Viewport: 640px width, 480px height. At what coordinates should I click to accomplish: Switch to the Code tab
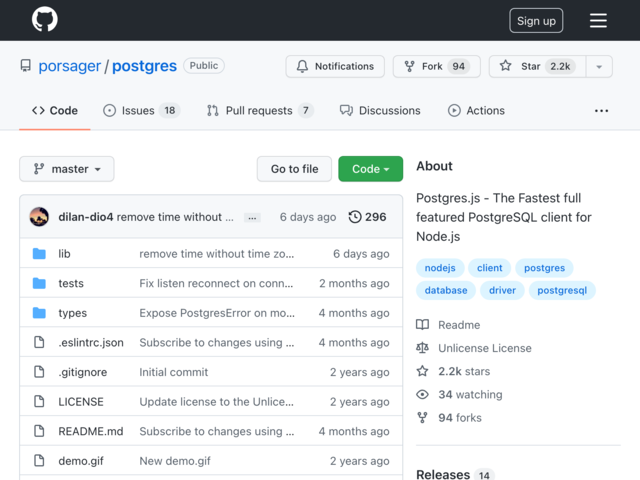(x=55, y=111)
